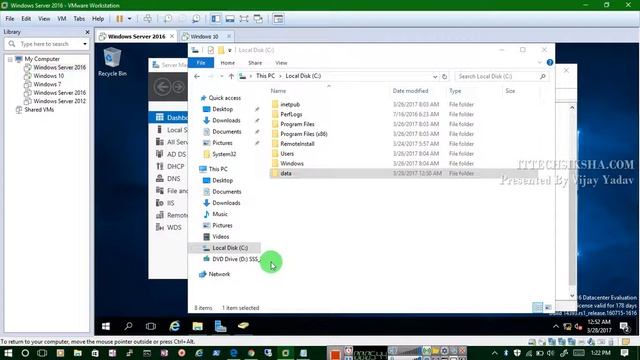Viewport: 640px width, 360px height.
Task: Open Network in the navigation pane
Action: click(219, 274)
